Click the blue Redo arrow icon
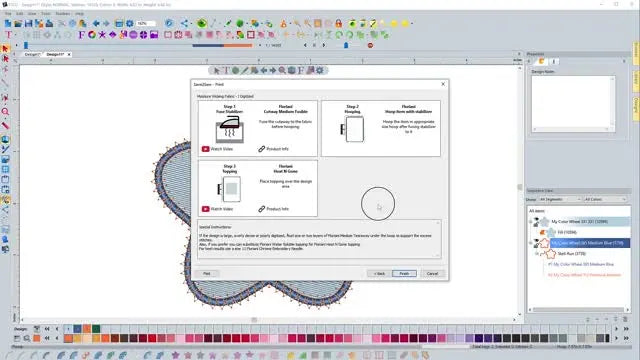 click(106, 24)
